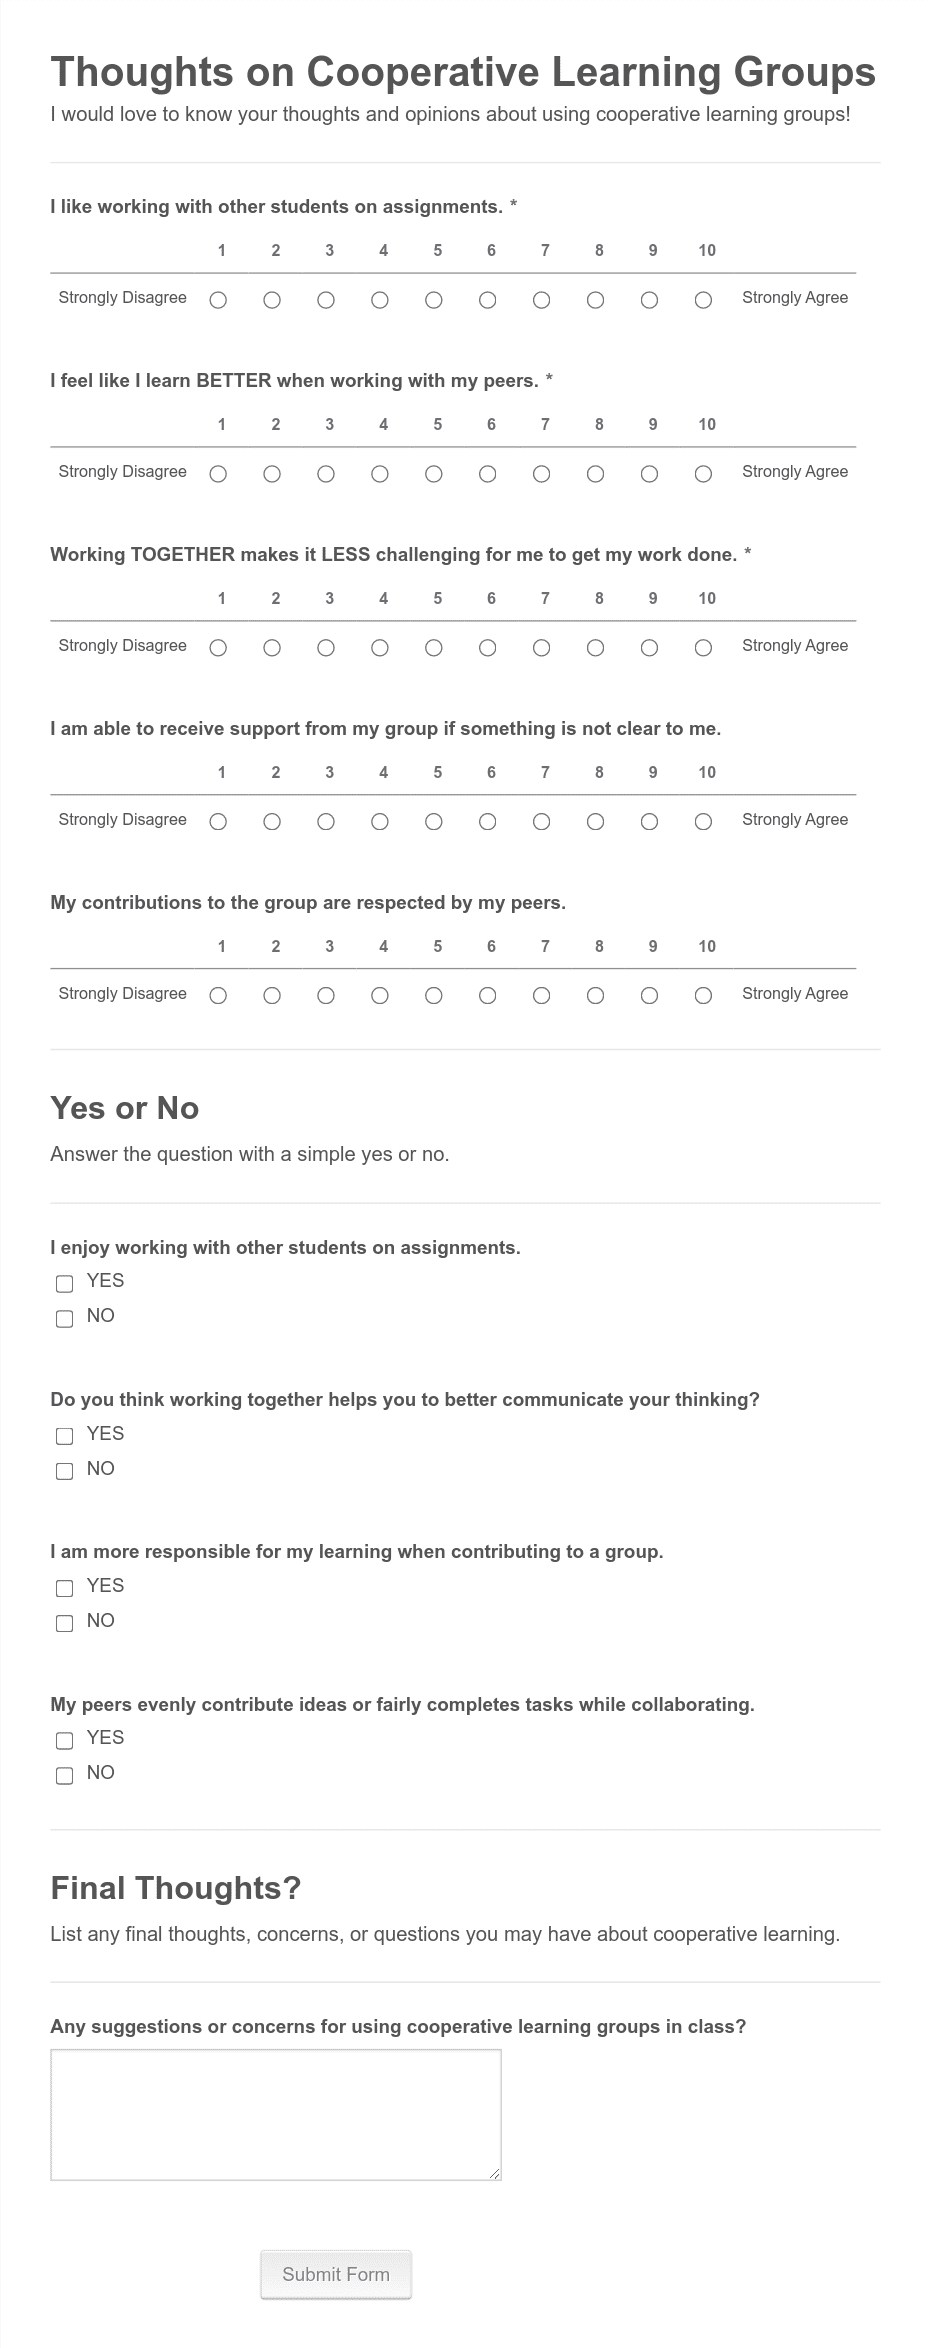This screenshot has width=930, height=2348.
Task: Select rating 1 for learning better with peers
Action: click(218, 472)
